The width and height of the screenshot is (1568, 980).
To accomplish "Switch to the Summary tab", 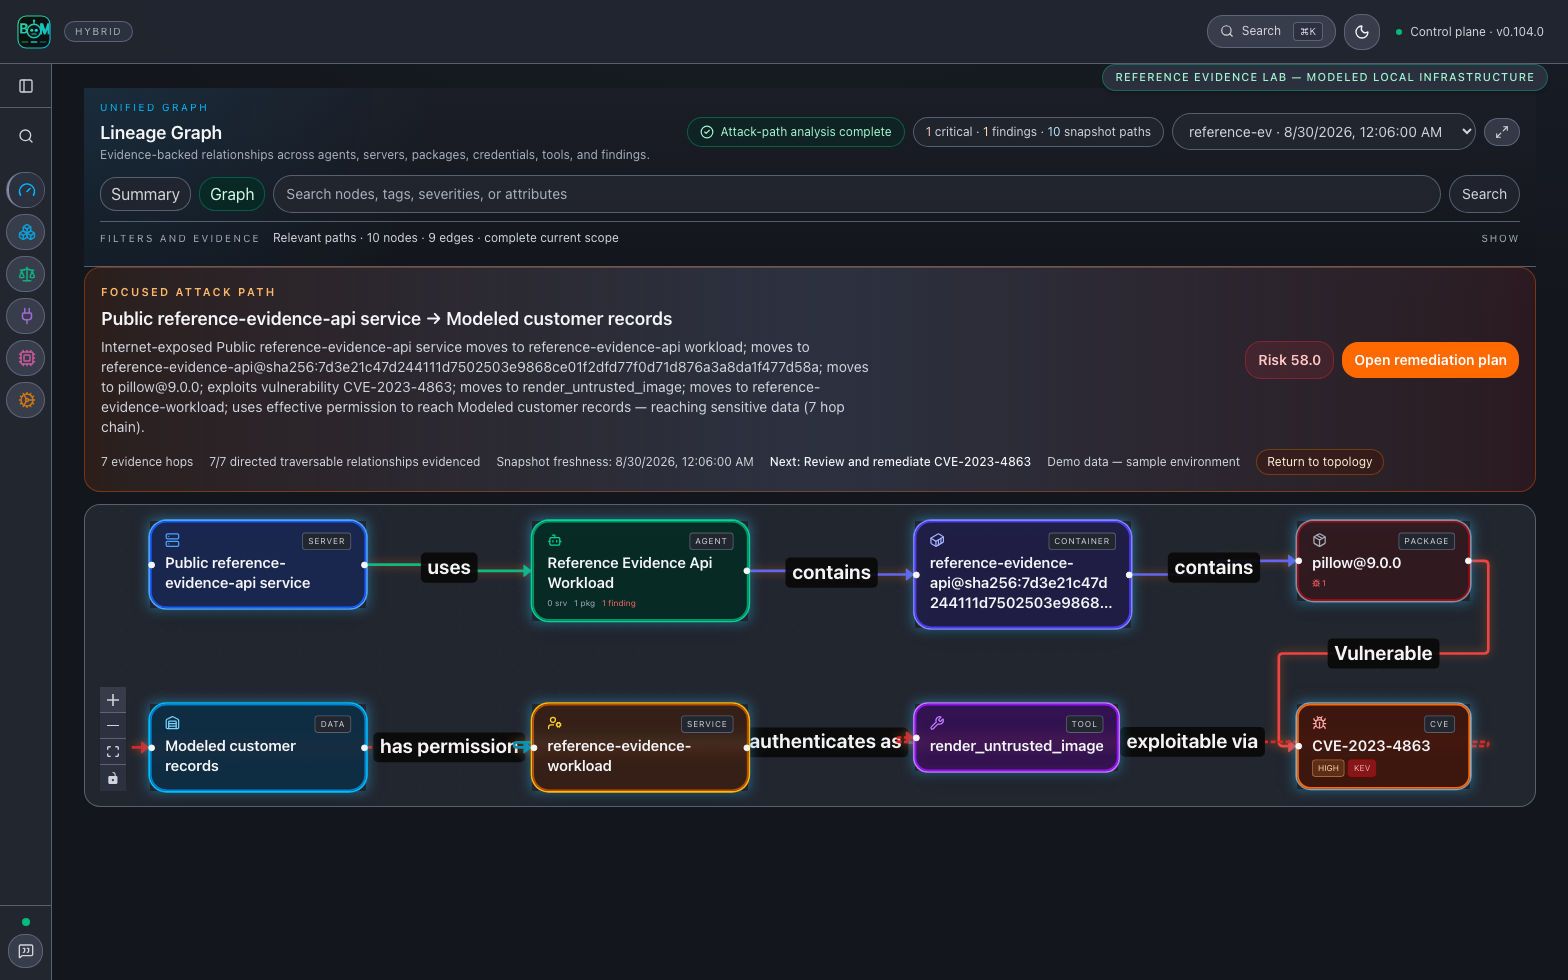I will point(145,194).
